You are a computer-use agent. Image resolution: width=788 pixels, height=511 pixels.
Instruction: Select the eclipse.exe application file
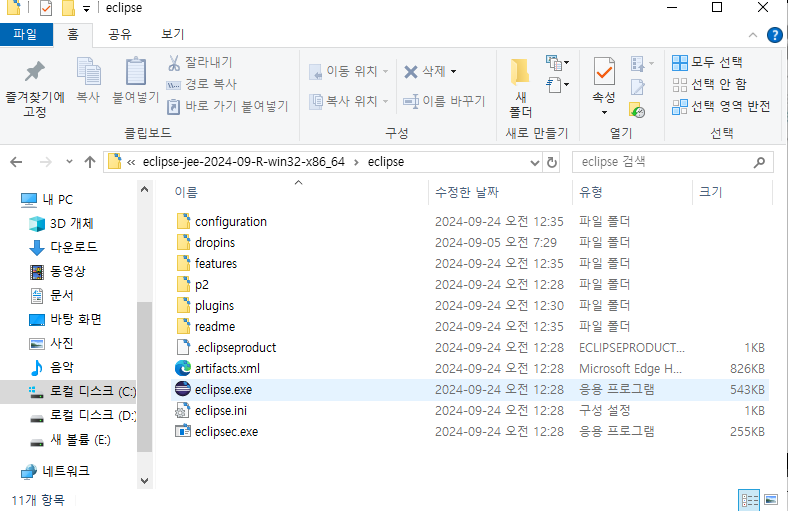pyautogui.click(x=469, y=389)
